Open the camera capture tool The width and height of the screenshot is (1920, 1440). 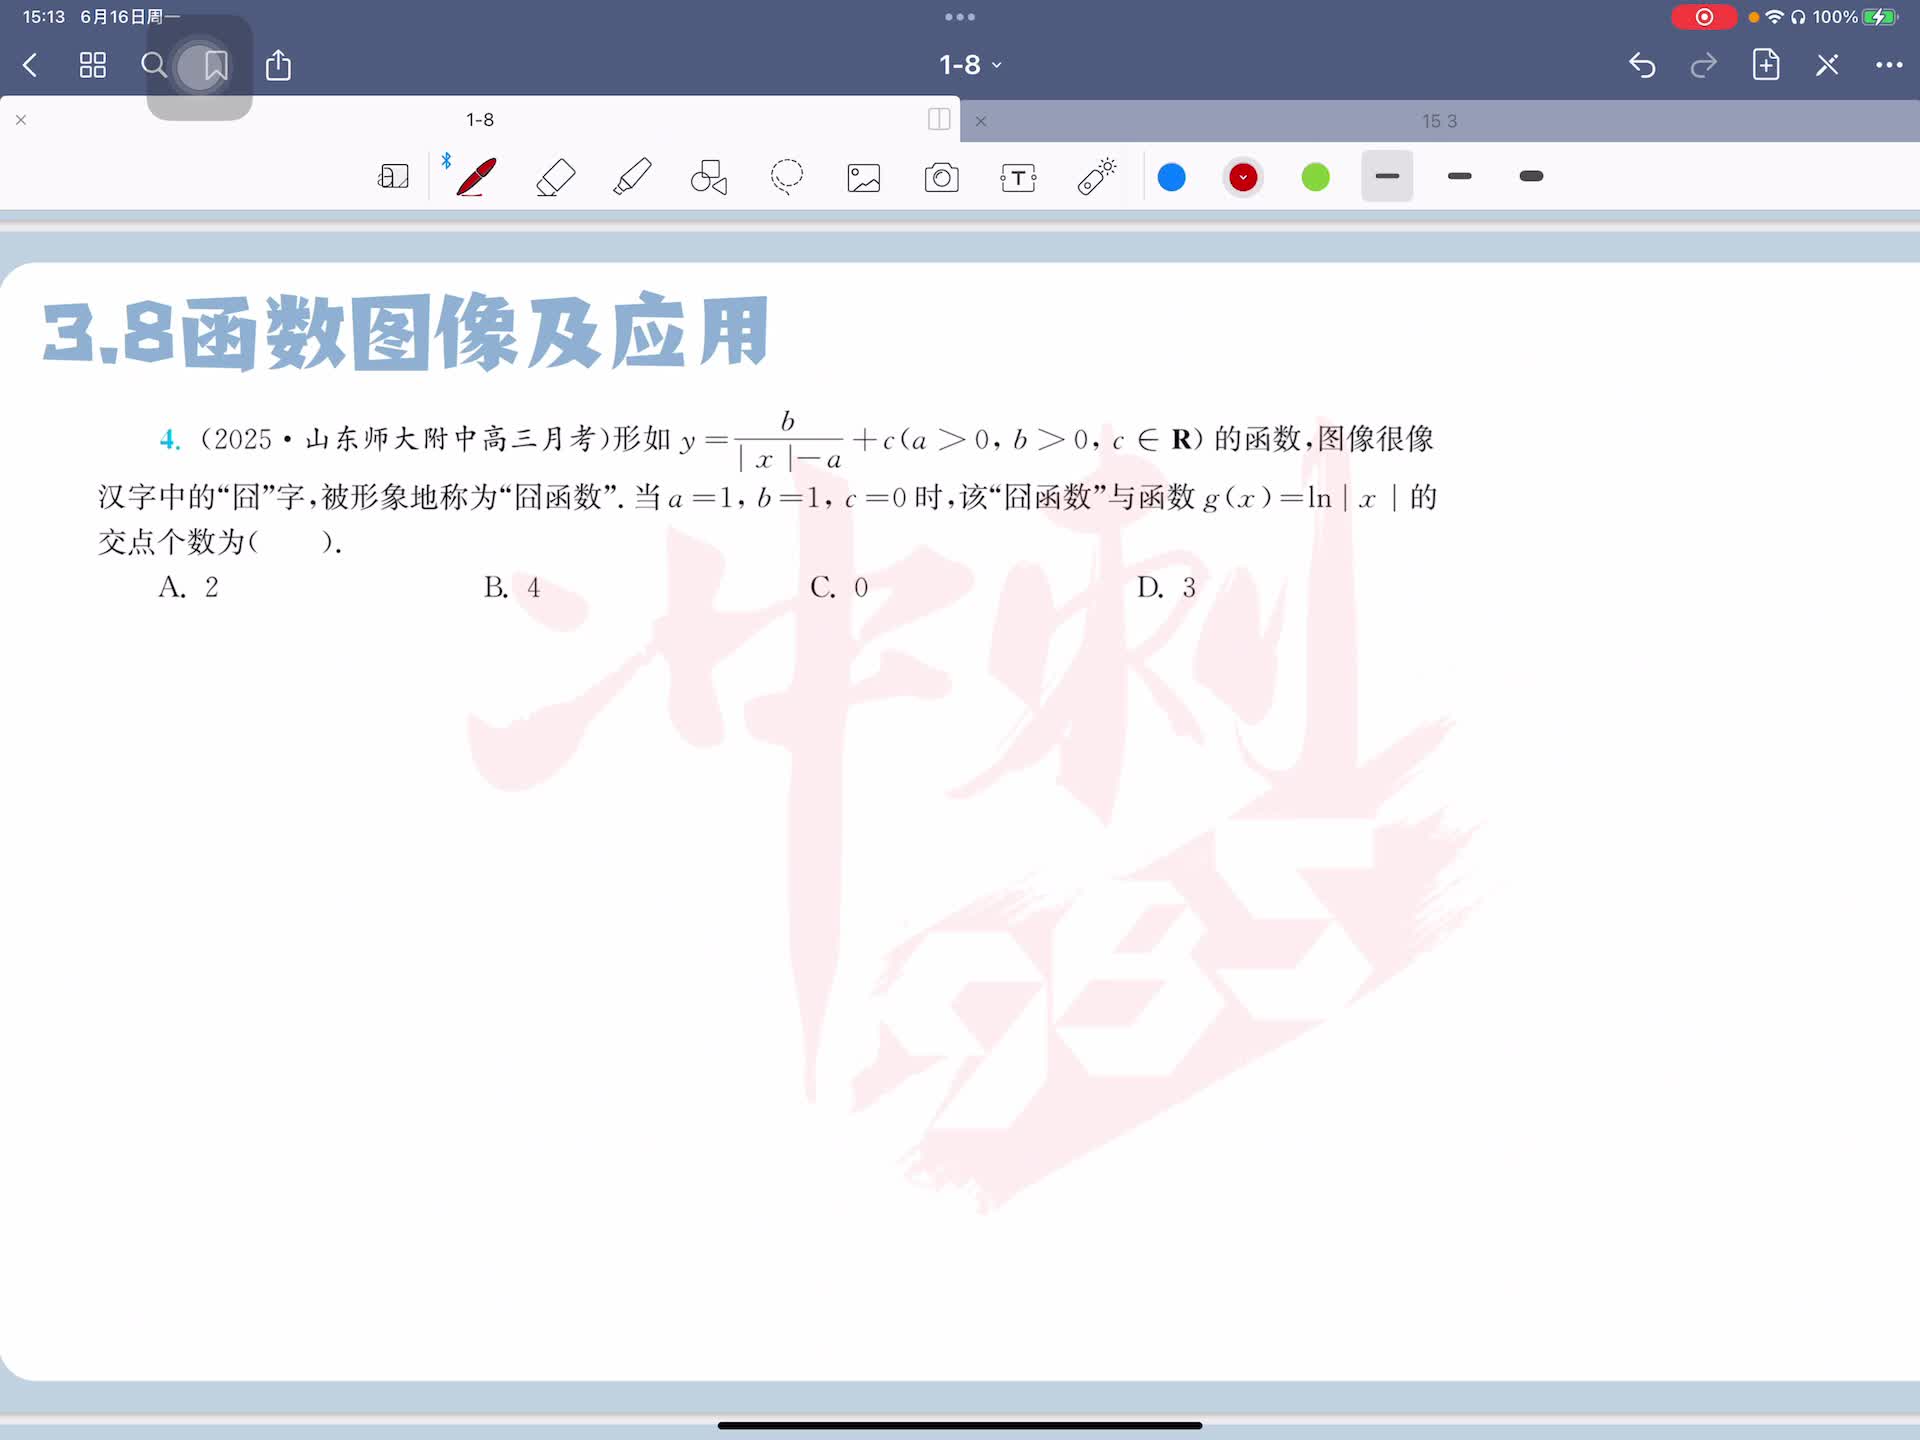(x=941, y=178)
